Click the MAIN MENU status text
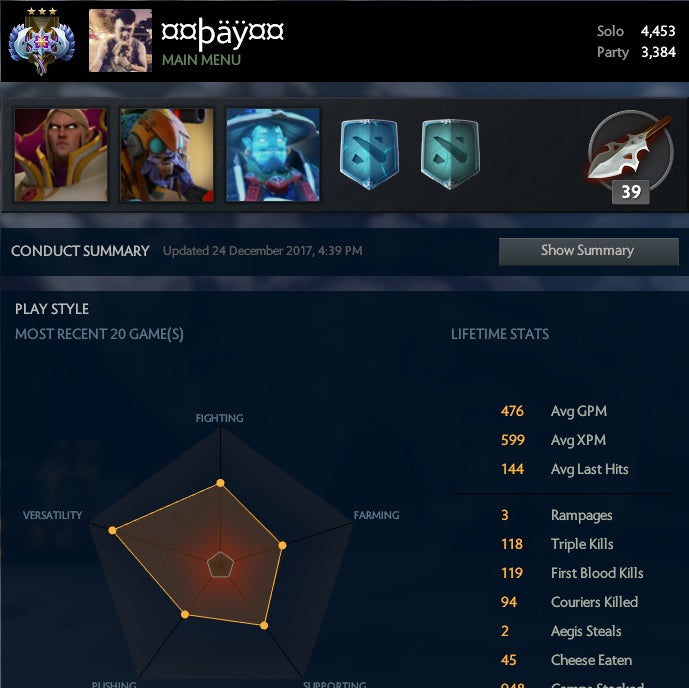This screenshot has height=688, width=689. pyautogui.click(x=201, y=60)
